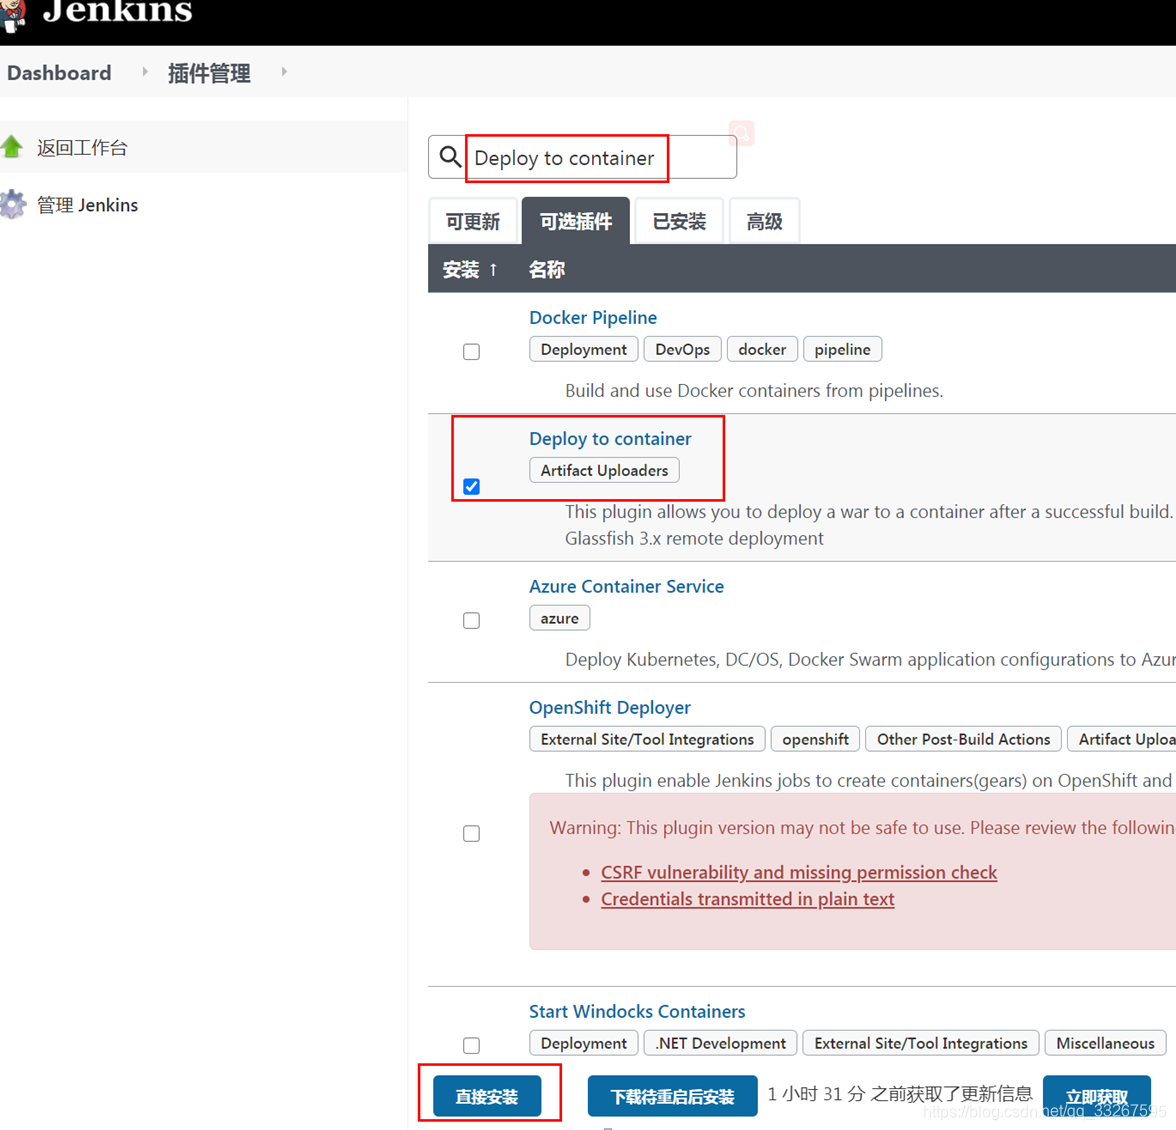This screenshot has width=1176, height=1130.
Task: Click the green up-arrow icon for 返回工作台
Action: [x=11, y=147]
